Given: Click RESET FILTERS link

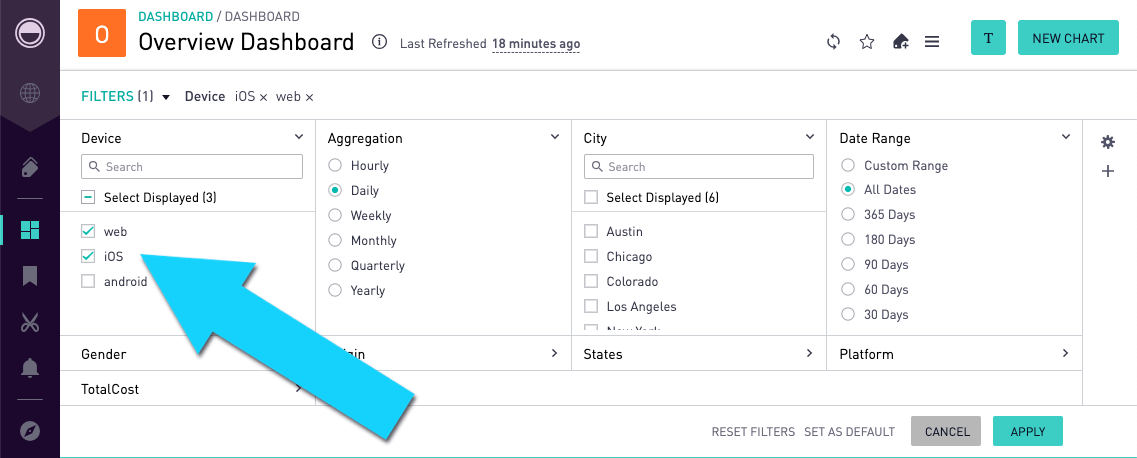Looking at the screenshot, I should (753, 432).
